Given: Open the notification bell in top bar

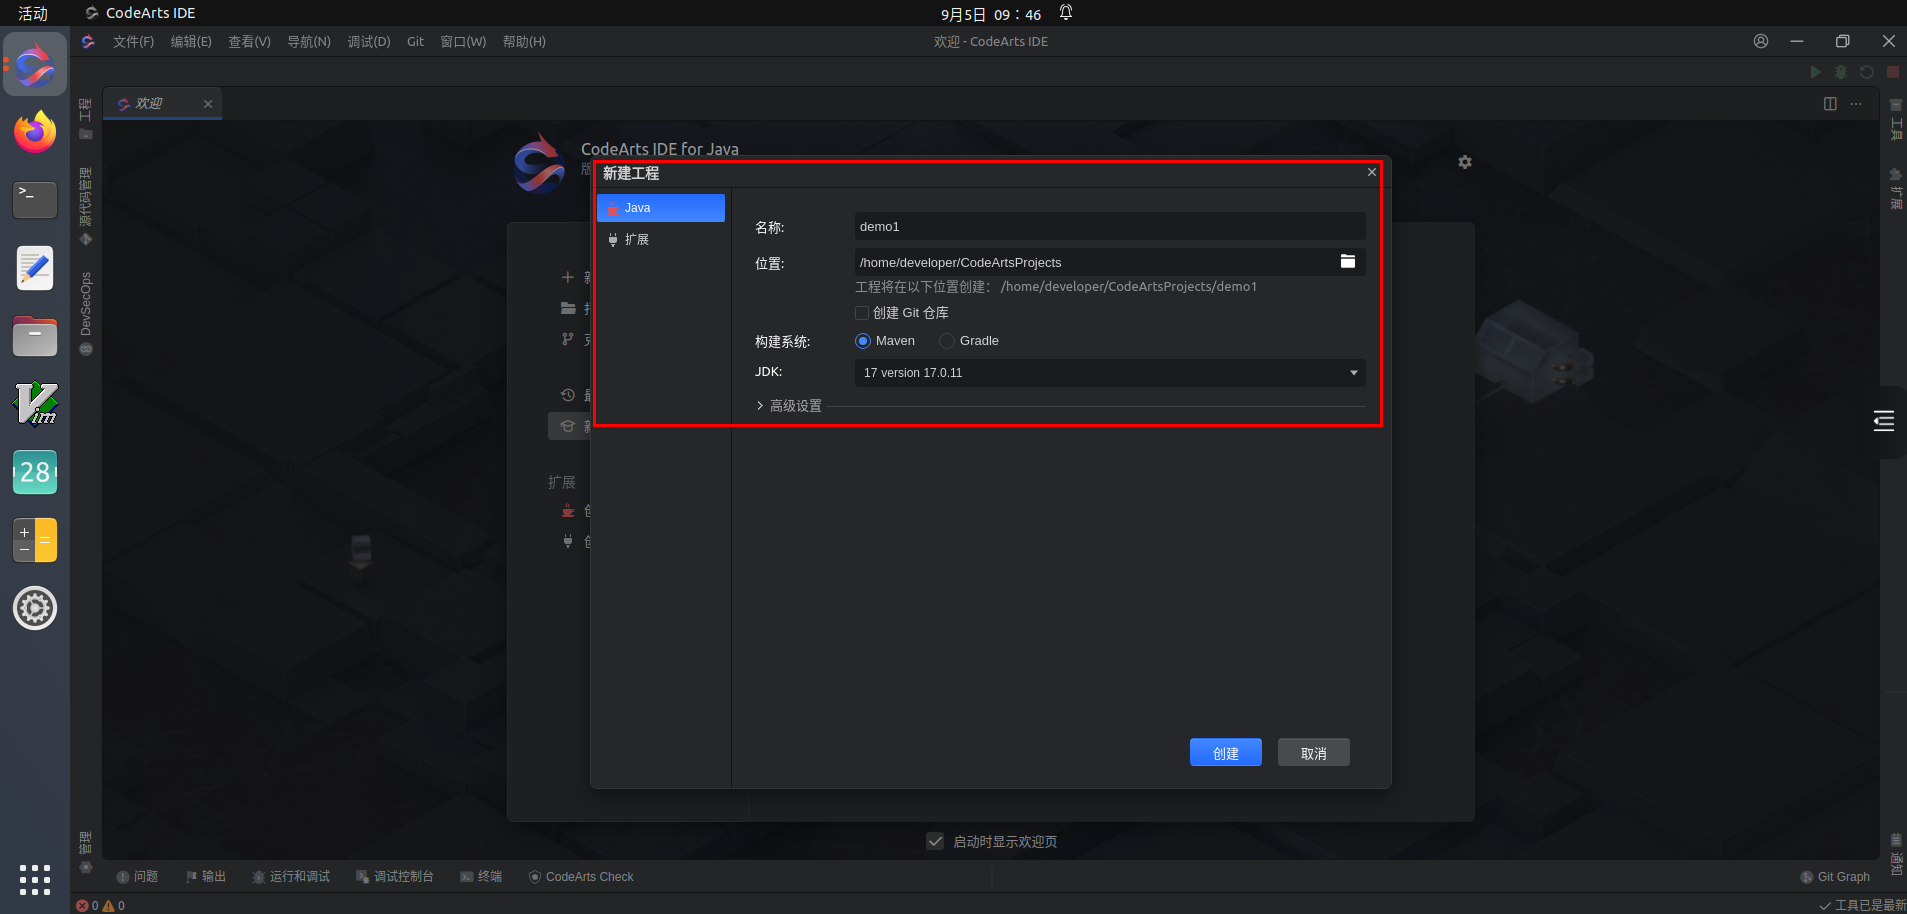Looking at the screenshot, I should click(x=1066, y=13).
